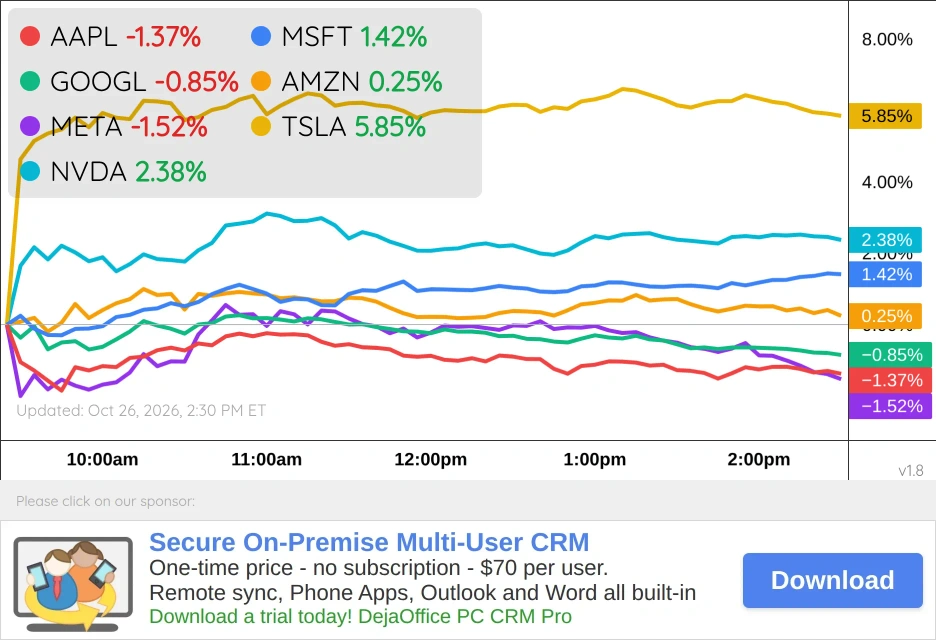Click the green GOOGL legend dot
Viewport: 936px width, 640px height.
point(30,81)
